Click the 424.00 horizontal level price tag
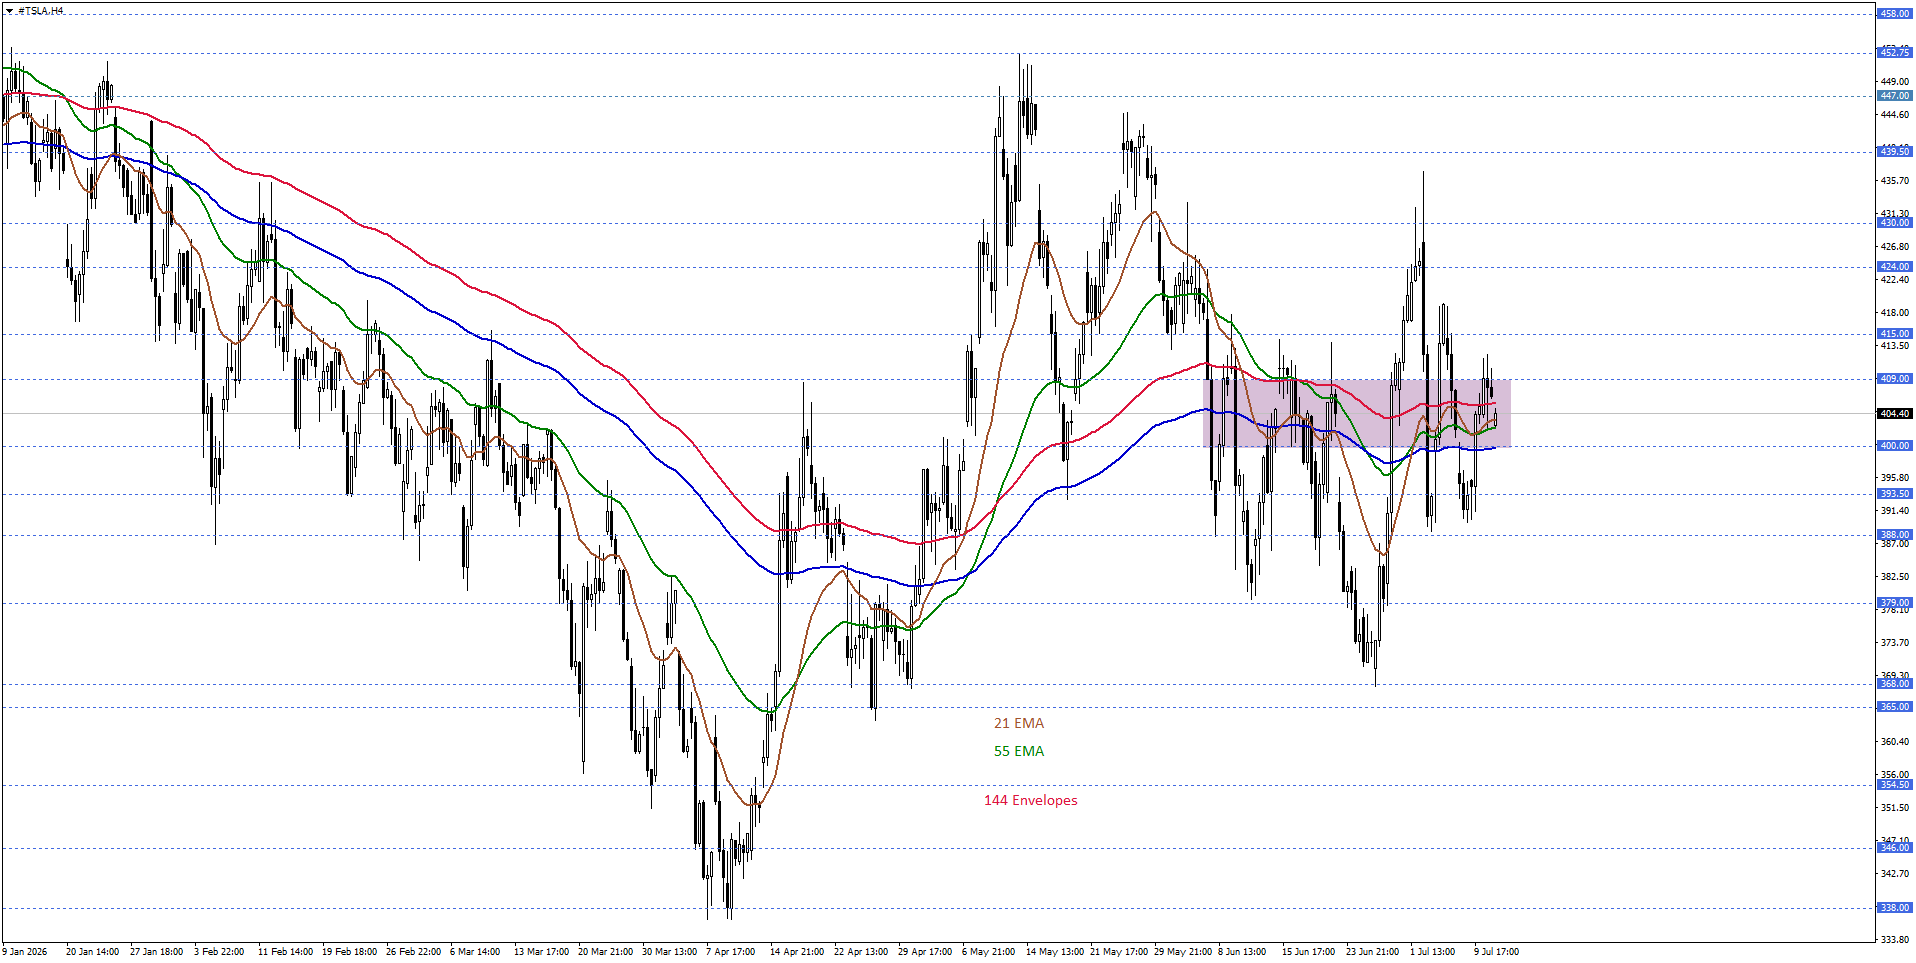The height and width of the screenshot is (963, 1916). pos(1895,267)
